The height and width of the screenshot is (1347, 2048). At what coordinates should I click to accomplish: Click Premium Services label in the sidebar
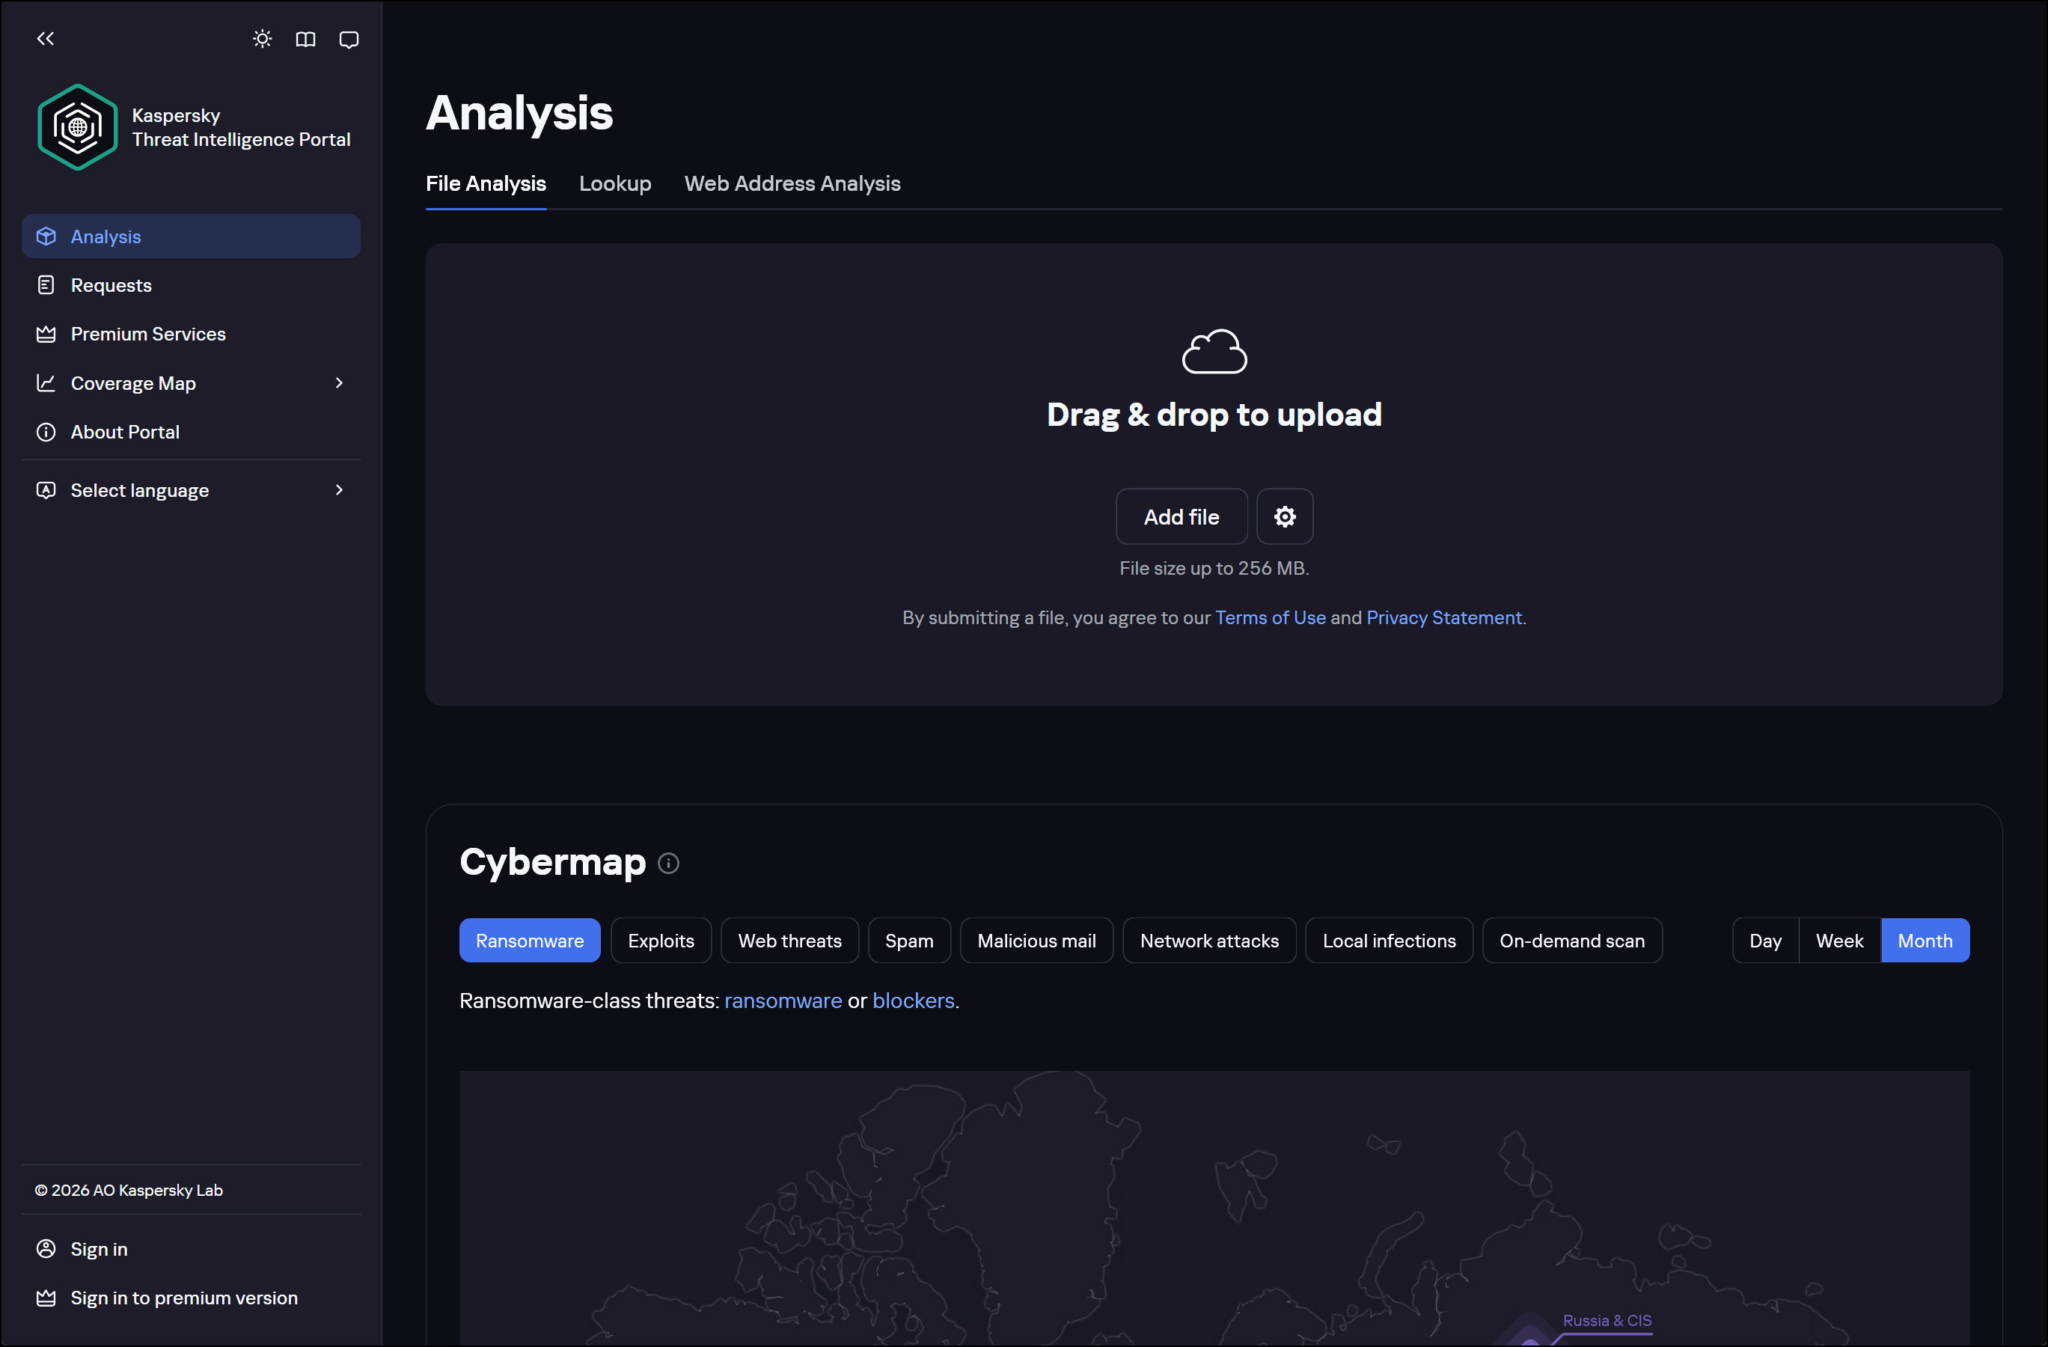(x=148, y=334)
